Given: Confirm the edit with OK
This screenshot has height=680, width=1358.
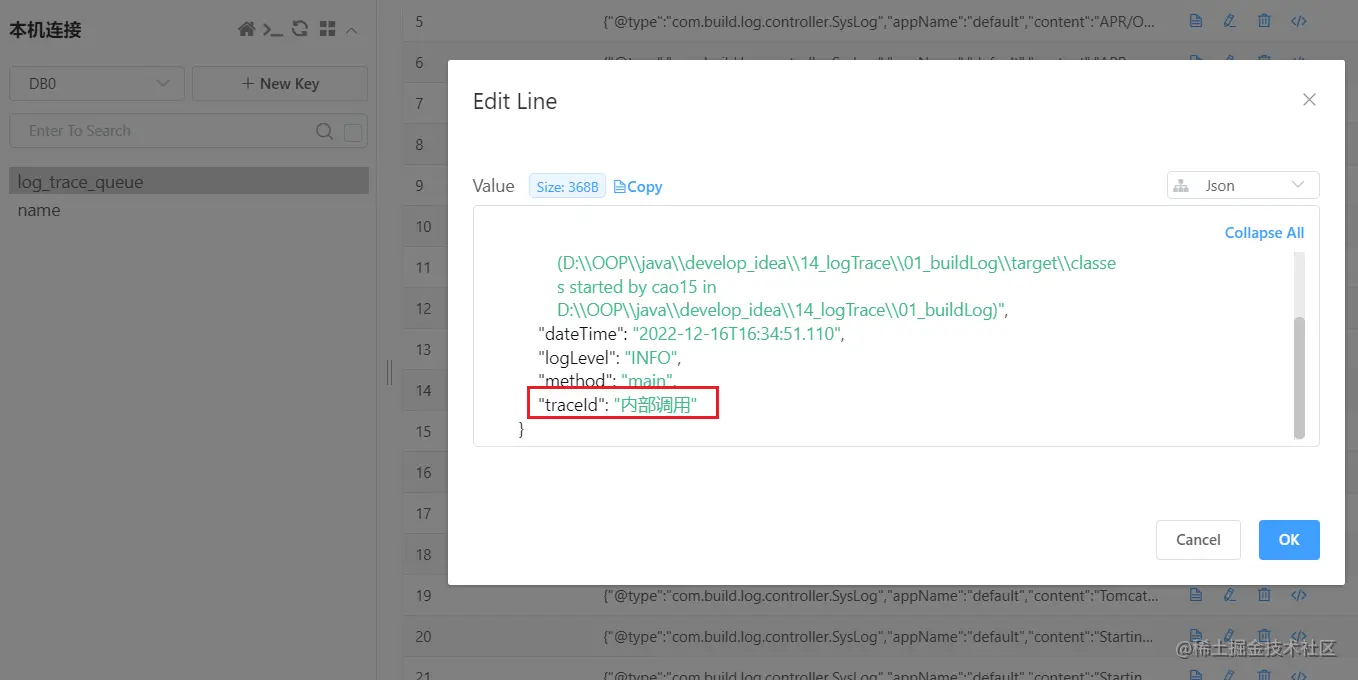Looking at the screenshot, I should [x=1289, y=540].
